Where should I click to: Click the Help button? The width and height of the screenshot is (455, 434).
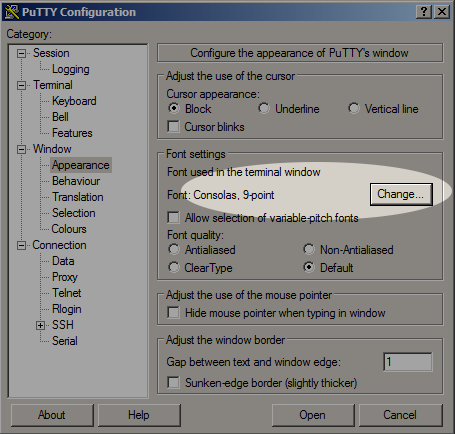click(x=139, y=415)
